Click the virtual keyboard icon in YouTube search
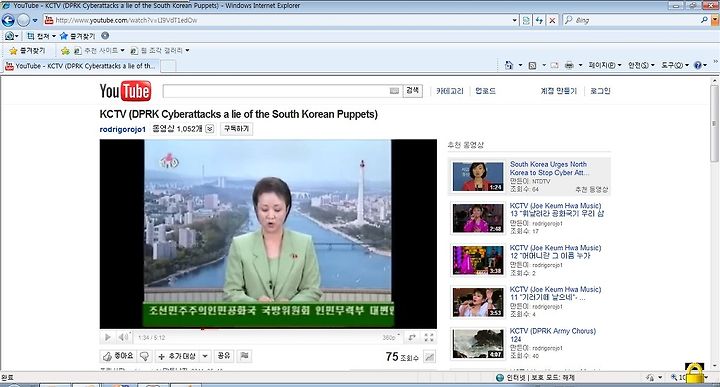This screenshot has height=387, width=720. tap(394, 91)
